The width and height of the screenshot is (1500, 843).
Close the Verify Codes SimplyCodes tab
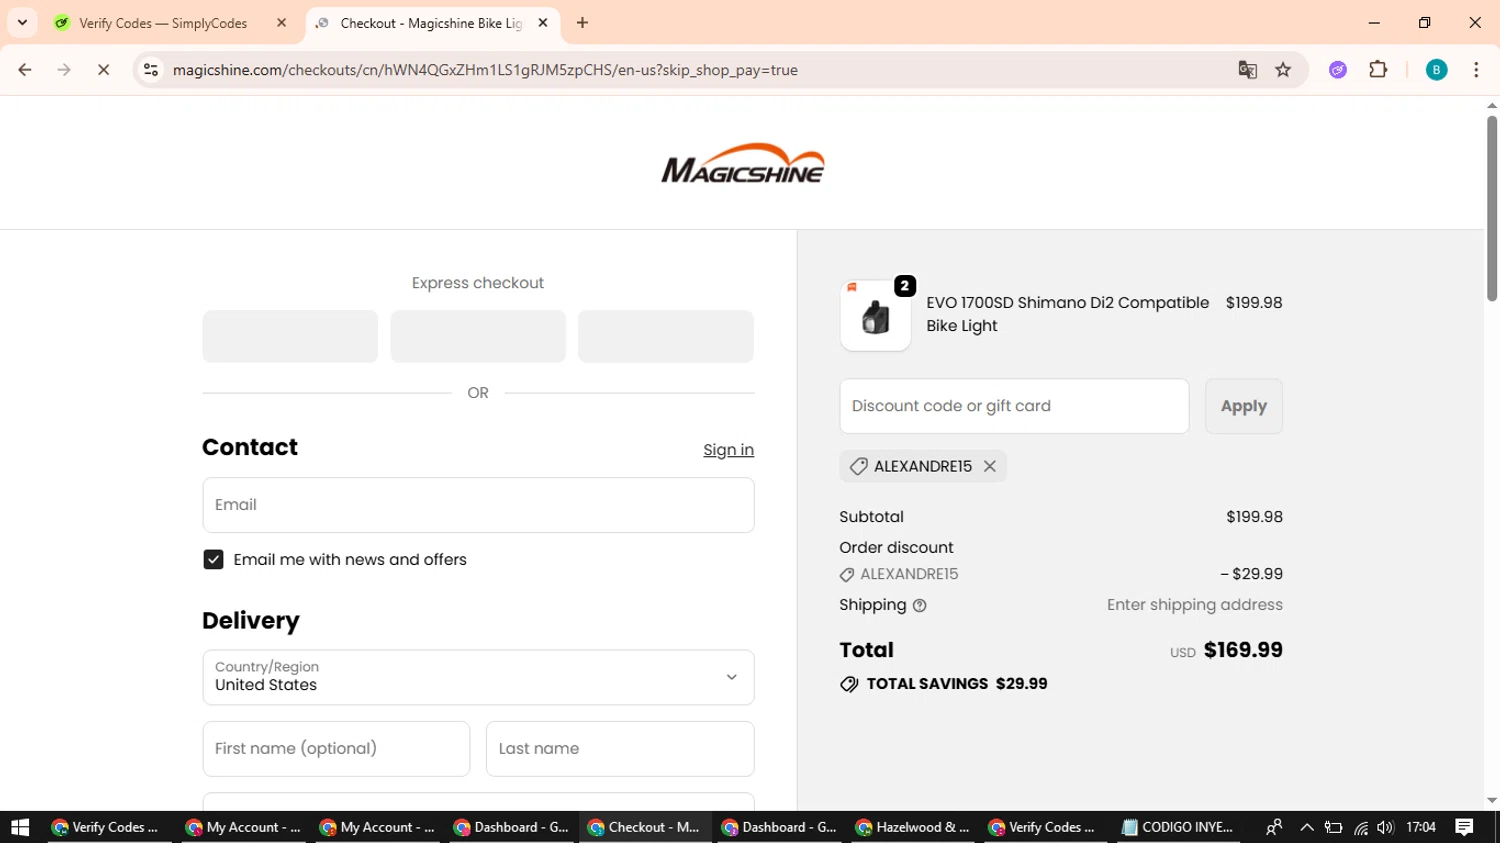[x=281, y=23]
